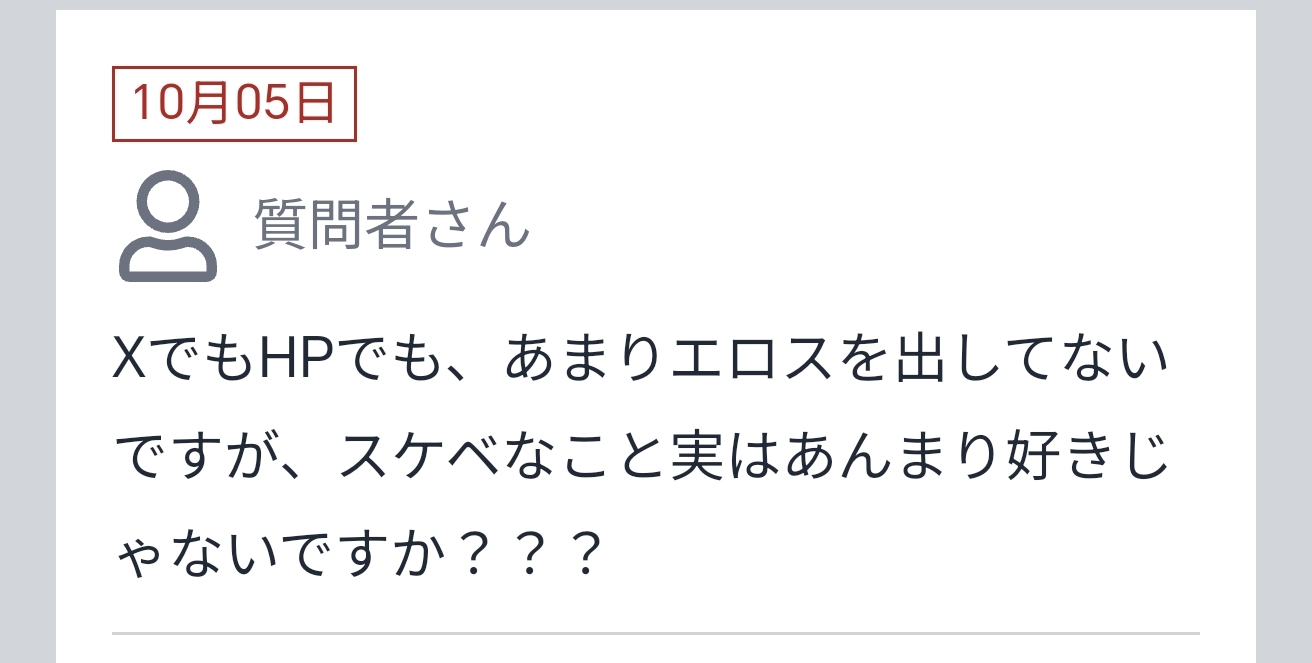Image resolution: width=1312 pixels, height=663 pixels.
Task: Click the letter X starting the question
Action: pyautogui.click(x=132, y=360)
